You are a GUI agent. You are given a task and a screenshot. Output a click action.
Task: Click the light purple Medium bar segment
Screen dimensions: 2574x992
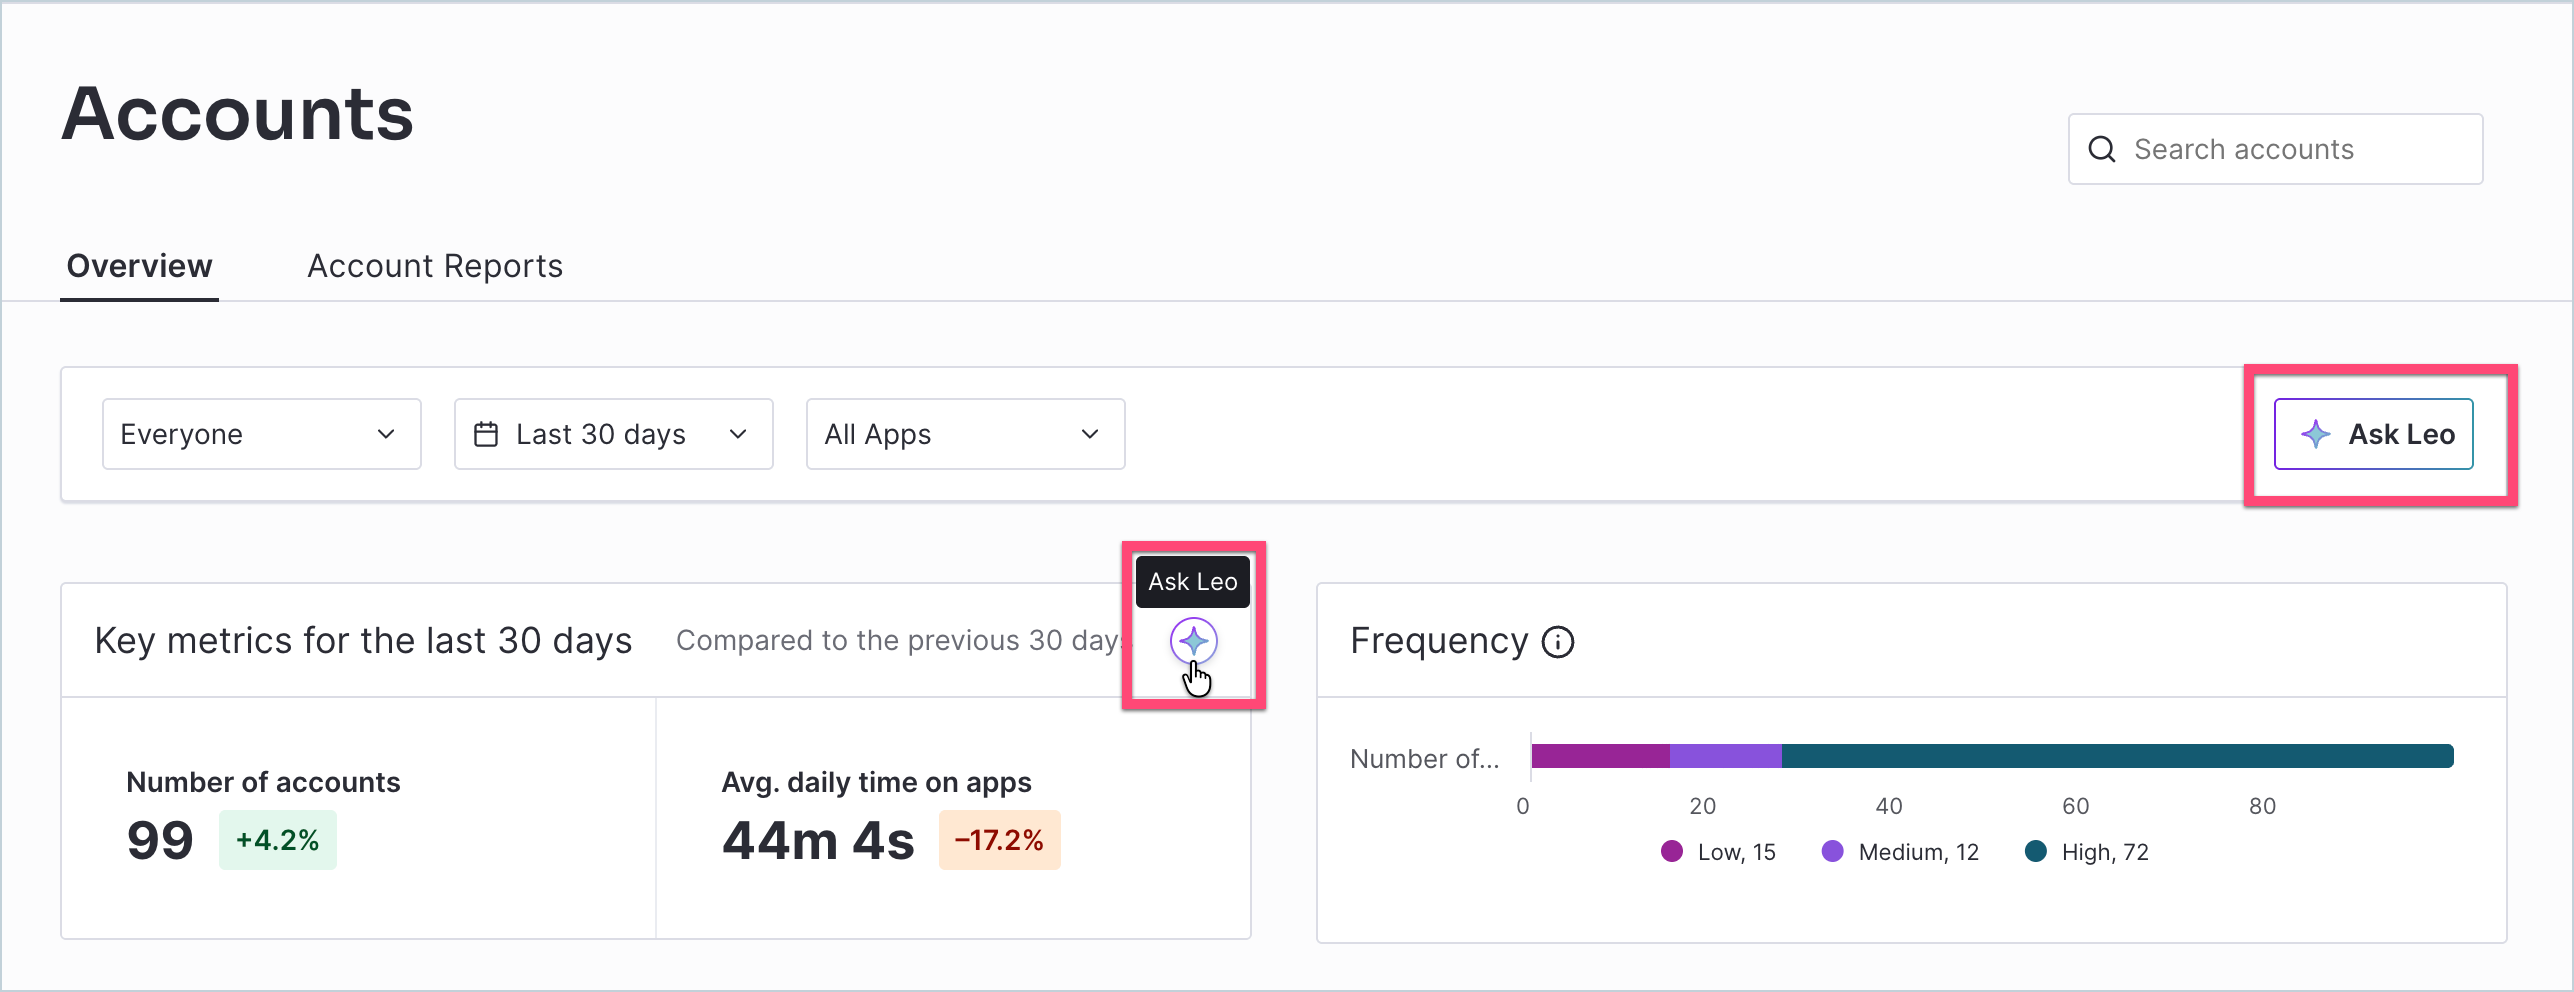pos(1725,756)
